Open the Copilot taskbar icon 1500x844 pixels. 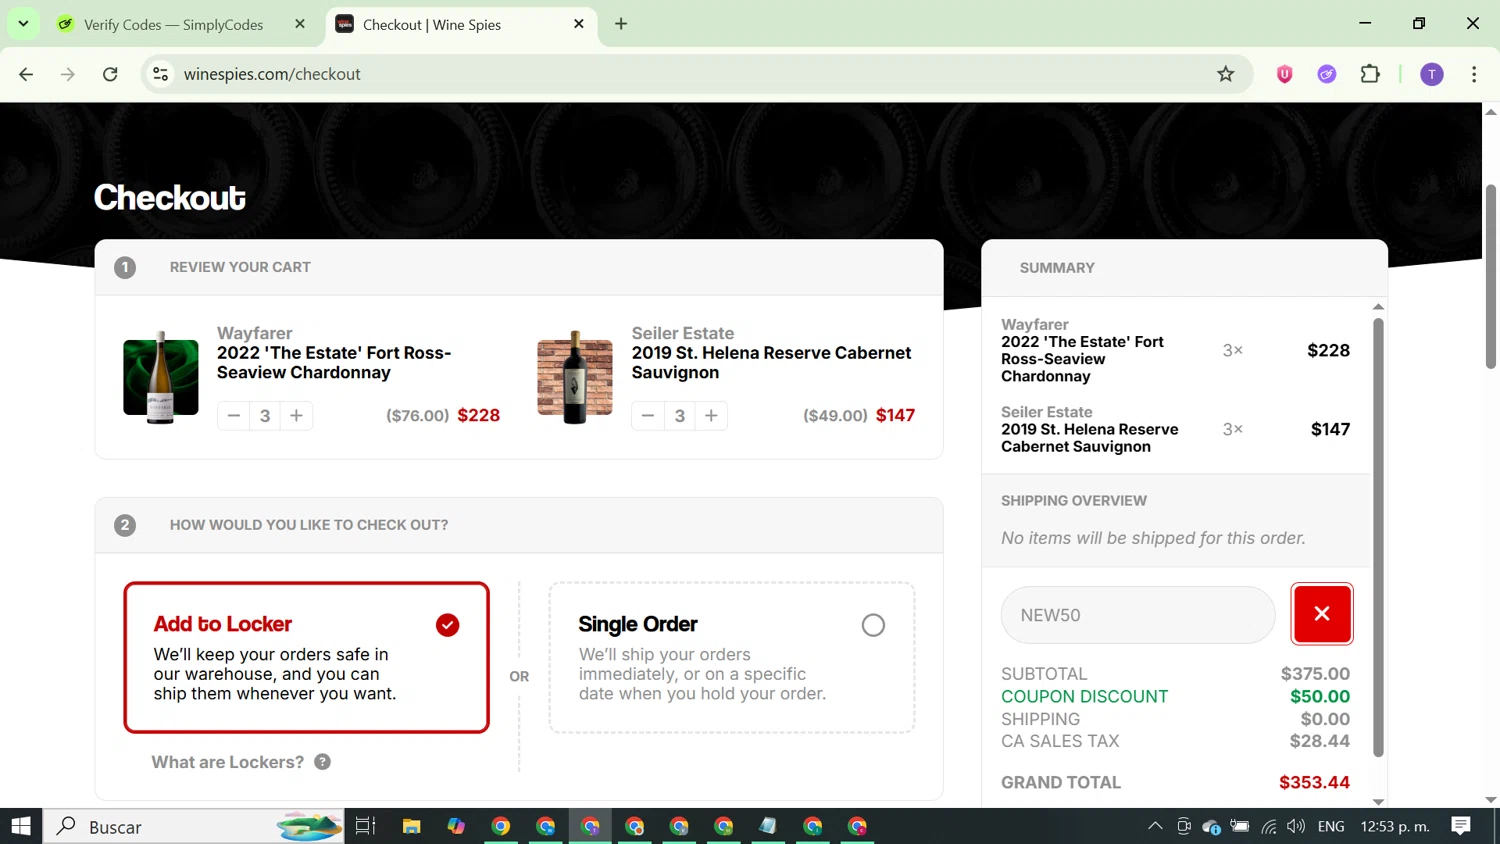pyautogui.click(x=456, y=826)
